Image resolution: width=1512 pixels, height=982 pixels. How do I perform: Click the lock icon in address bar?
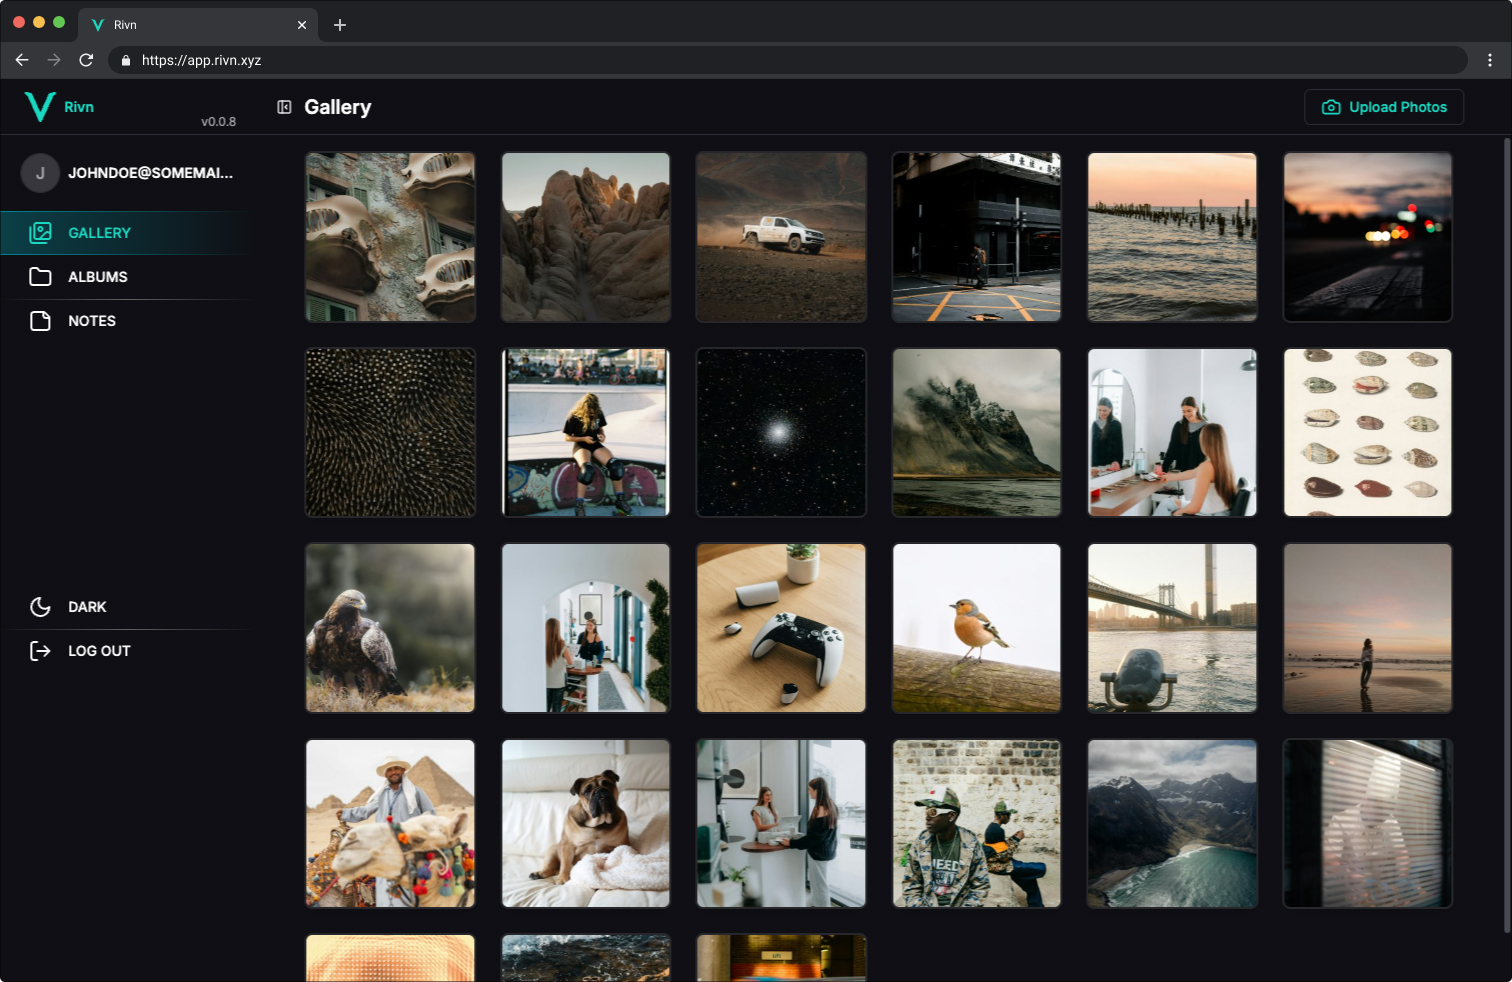click(126, 60)
